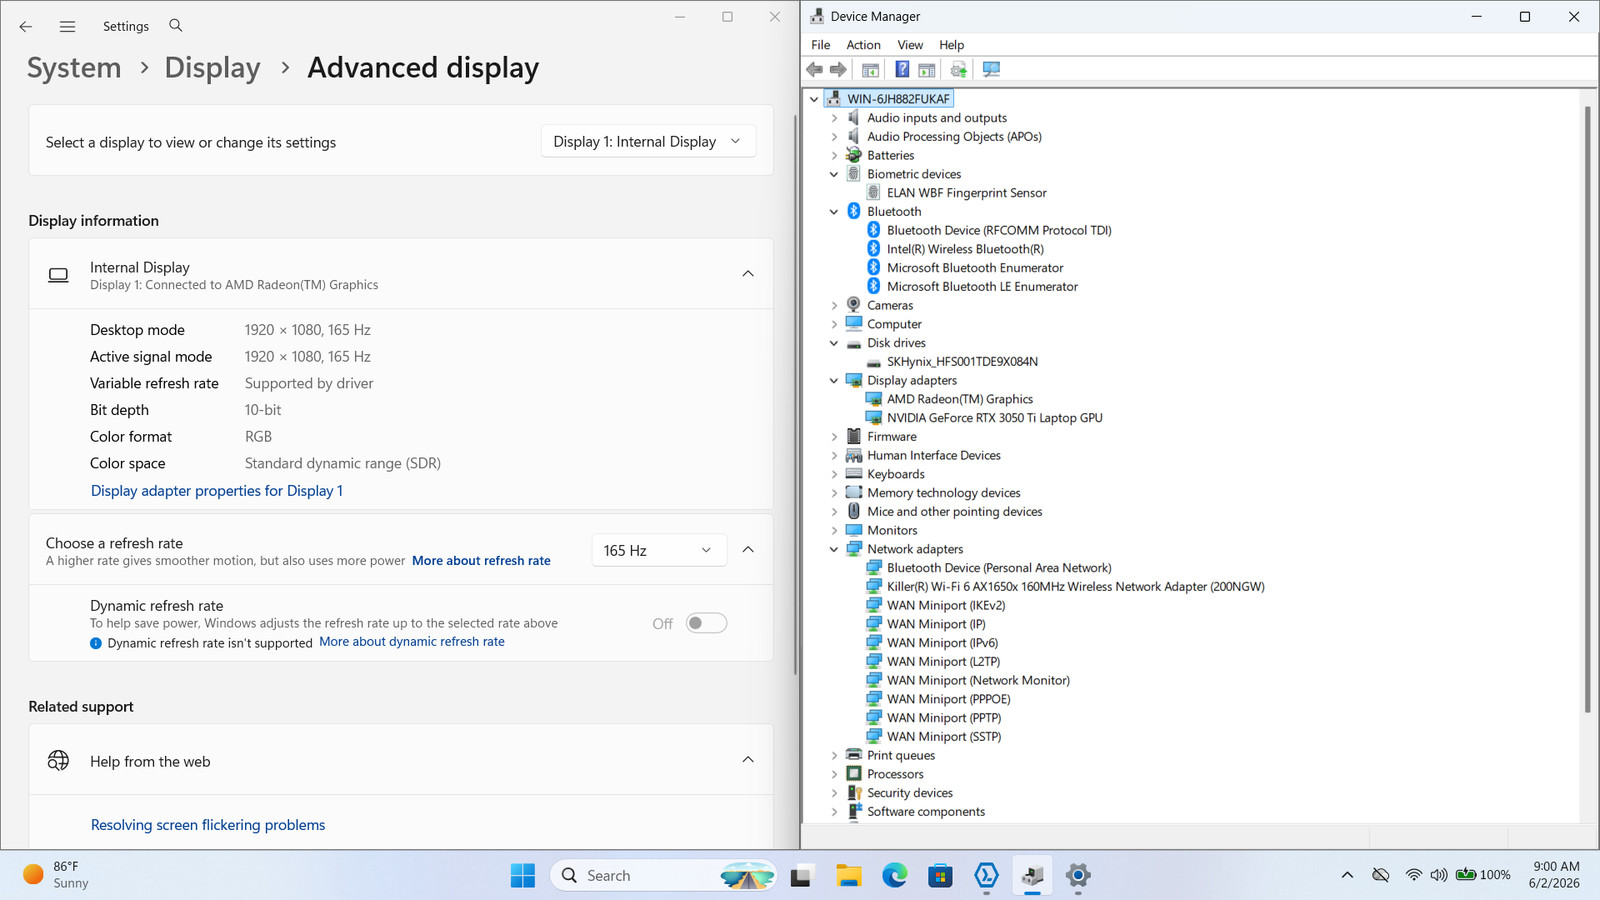The height and width of the screenshot is (900, 1600).
Task: Select WAN Miniport (PPPOE) entry
Action: point(949,699)
